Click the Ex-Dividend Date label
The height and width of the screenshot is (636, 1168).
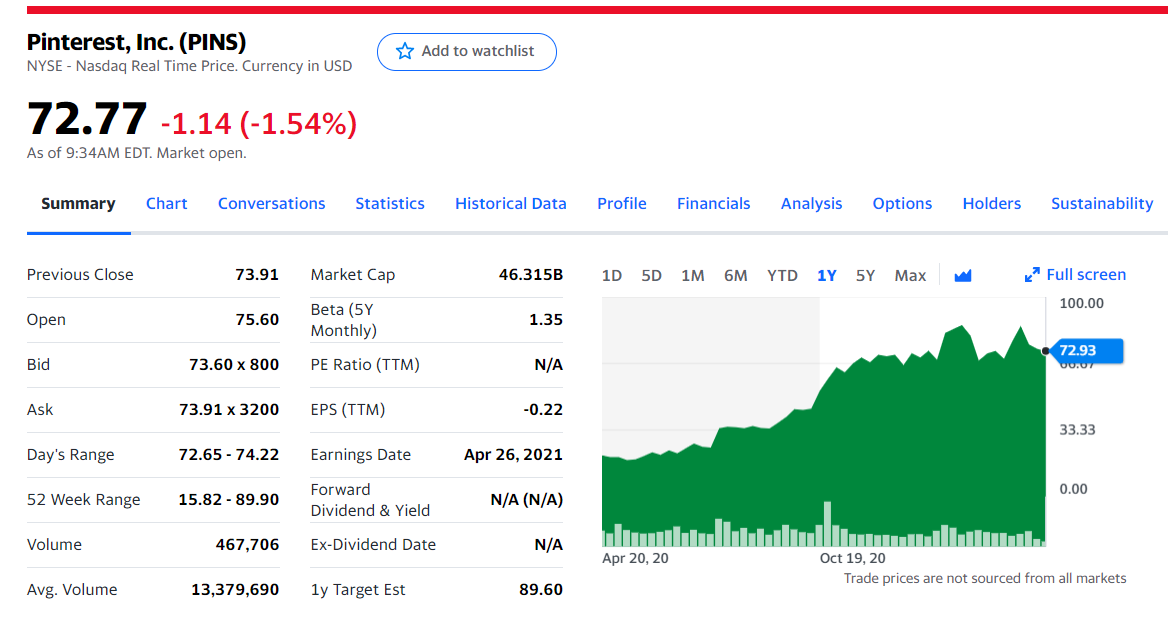(x=373, y=544)
